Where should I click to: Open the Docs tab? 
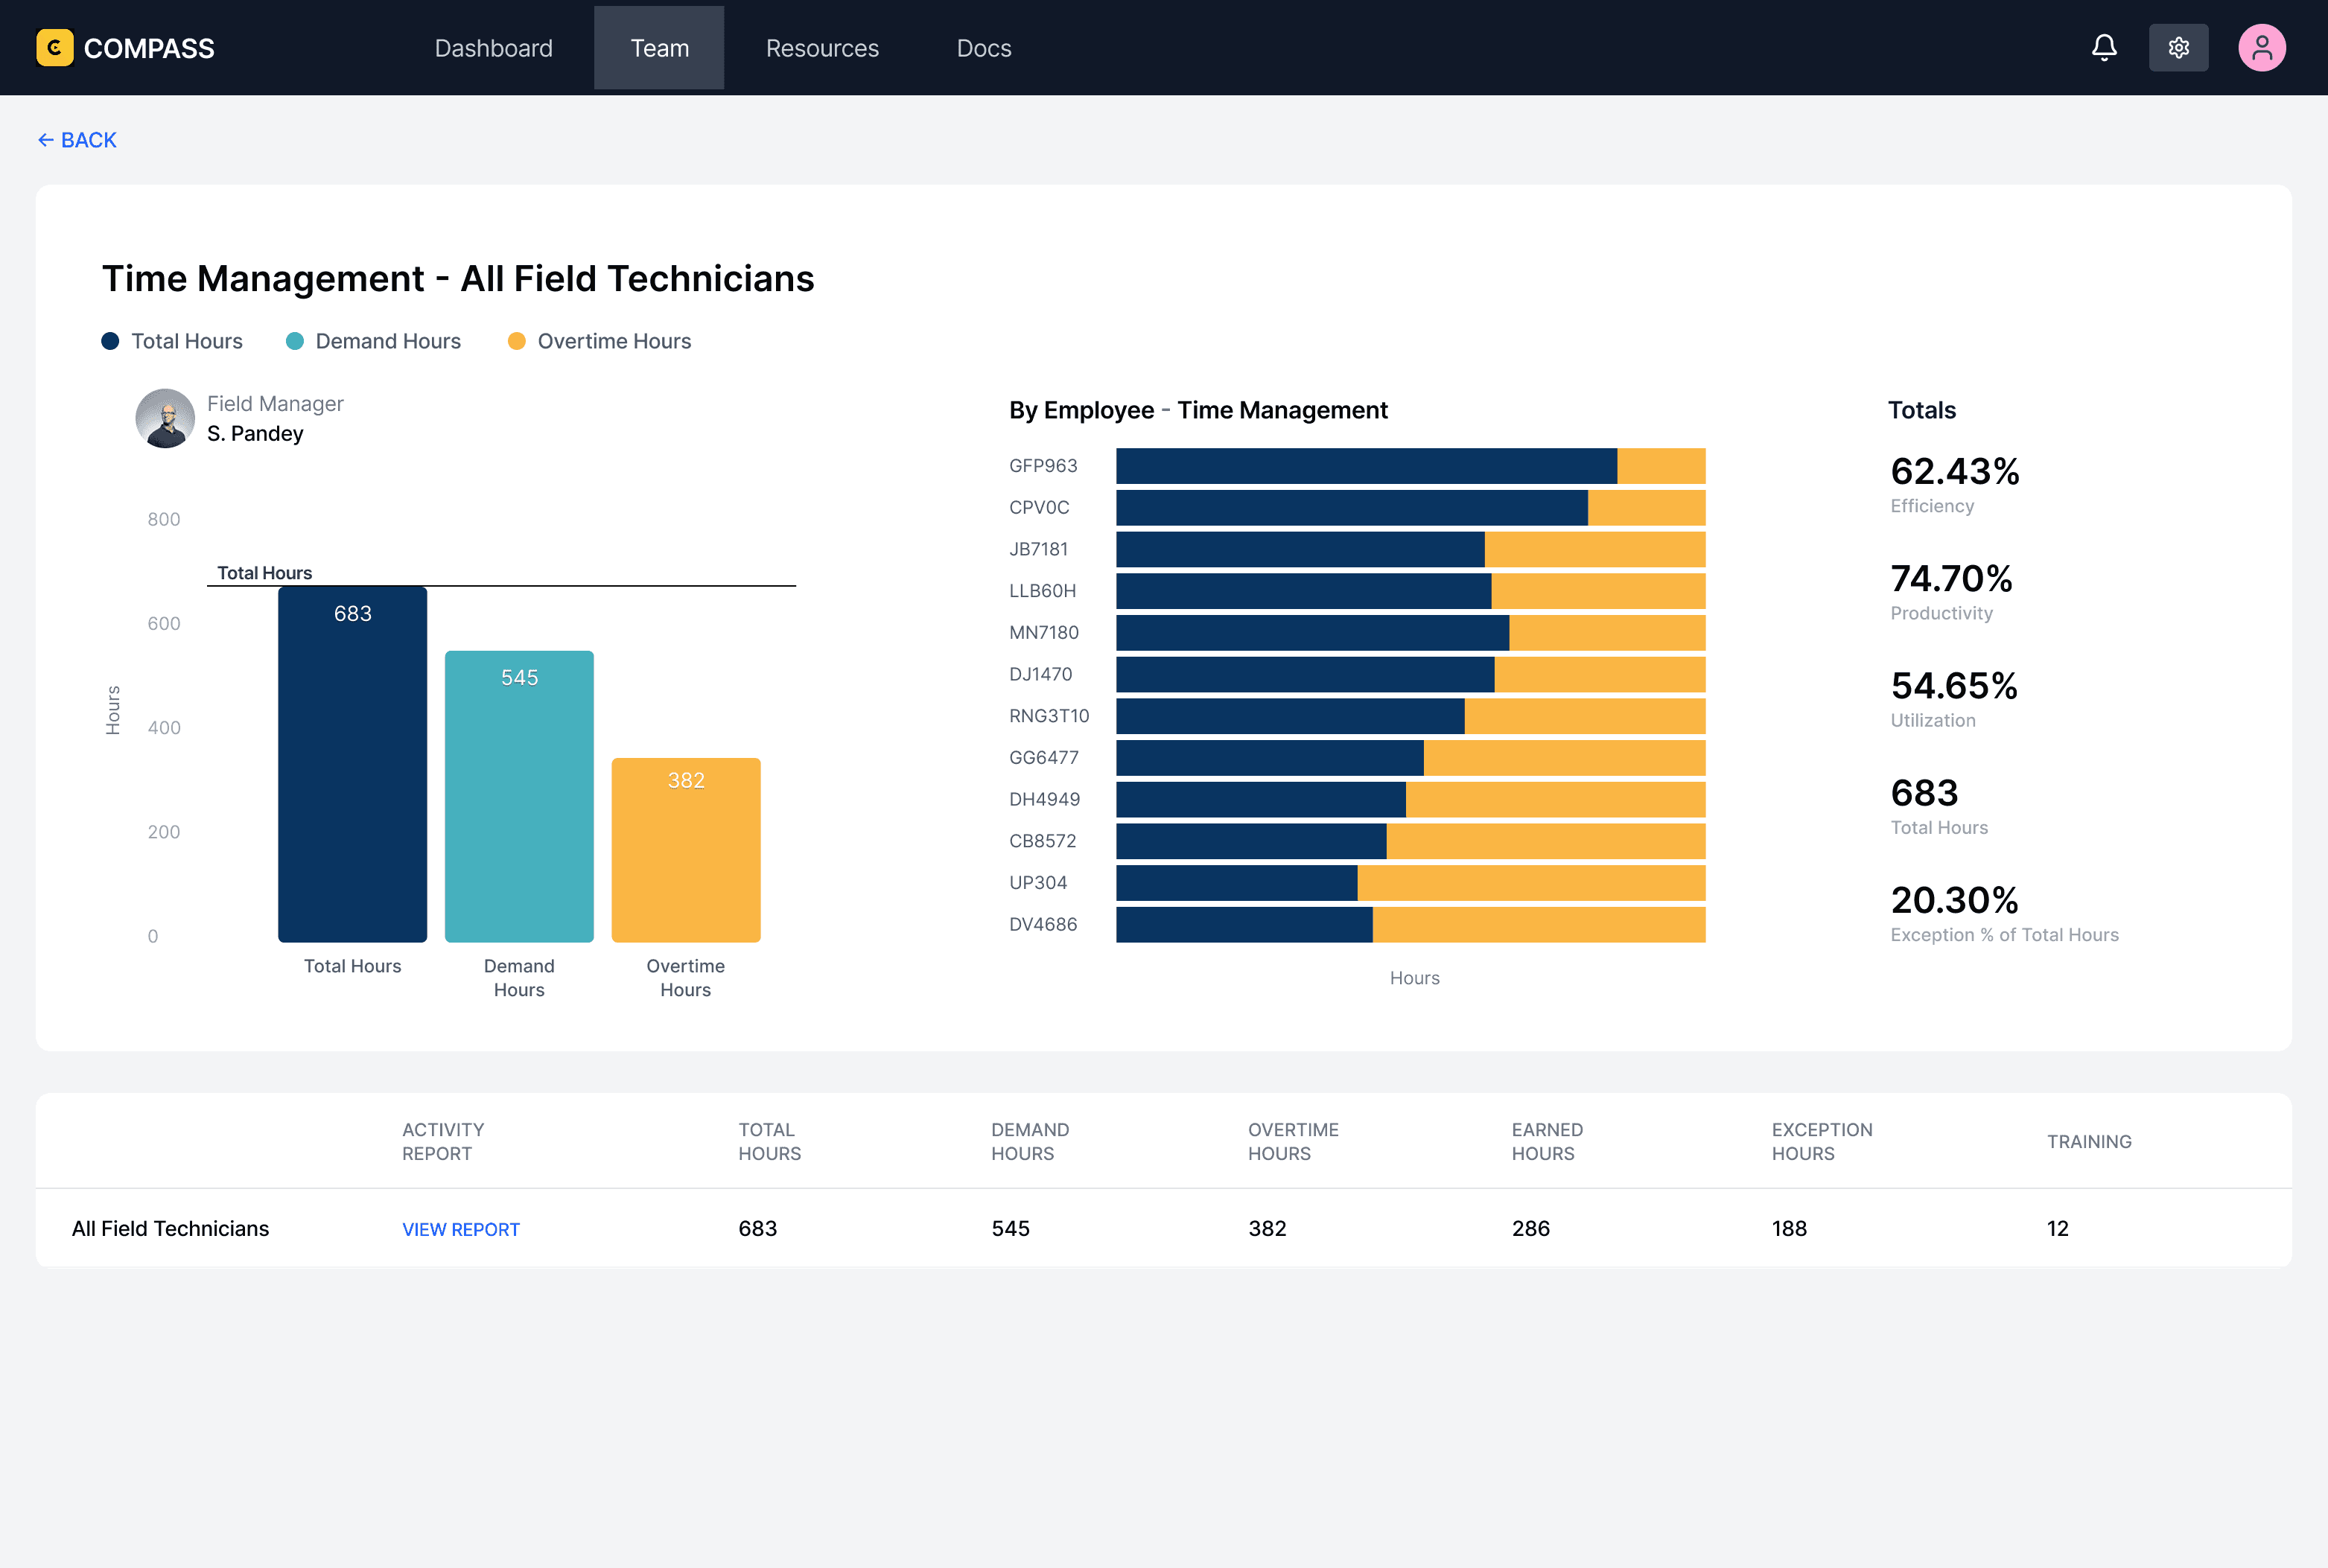(984, 48)
